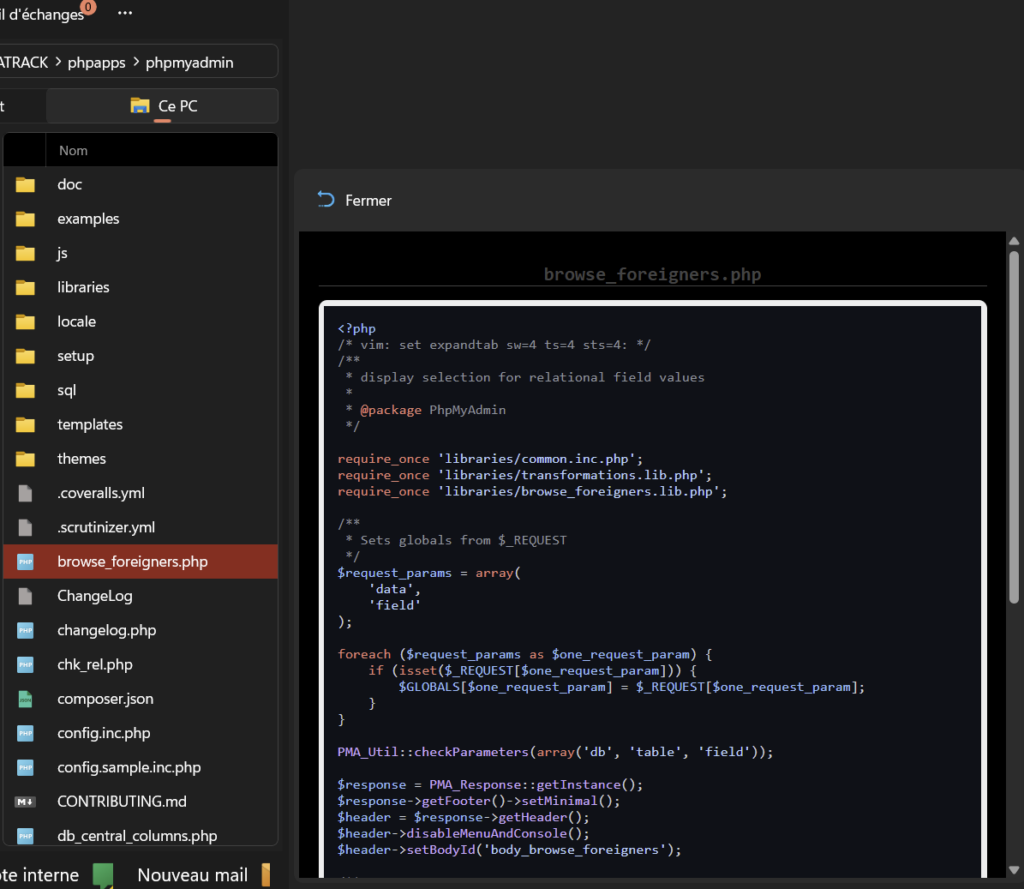Select phpmyadmin in the breadcrumb path
The height and width of the screenshot is (889, 1024).
(189, 62)
